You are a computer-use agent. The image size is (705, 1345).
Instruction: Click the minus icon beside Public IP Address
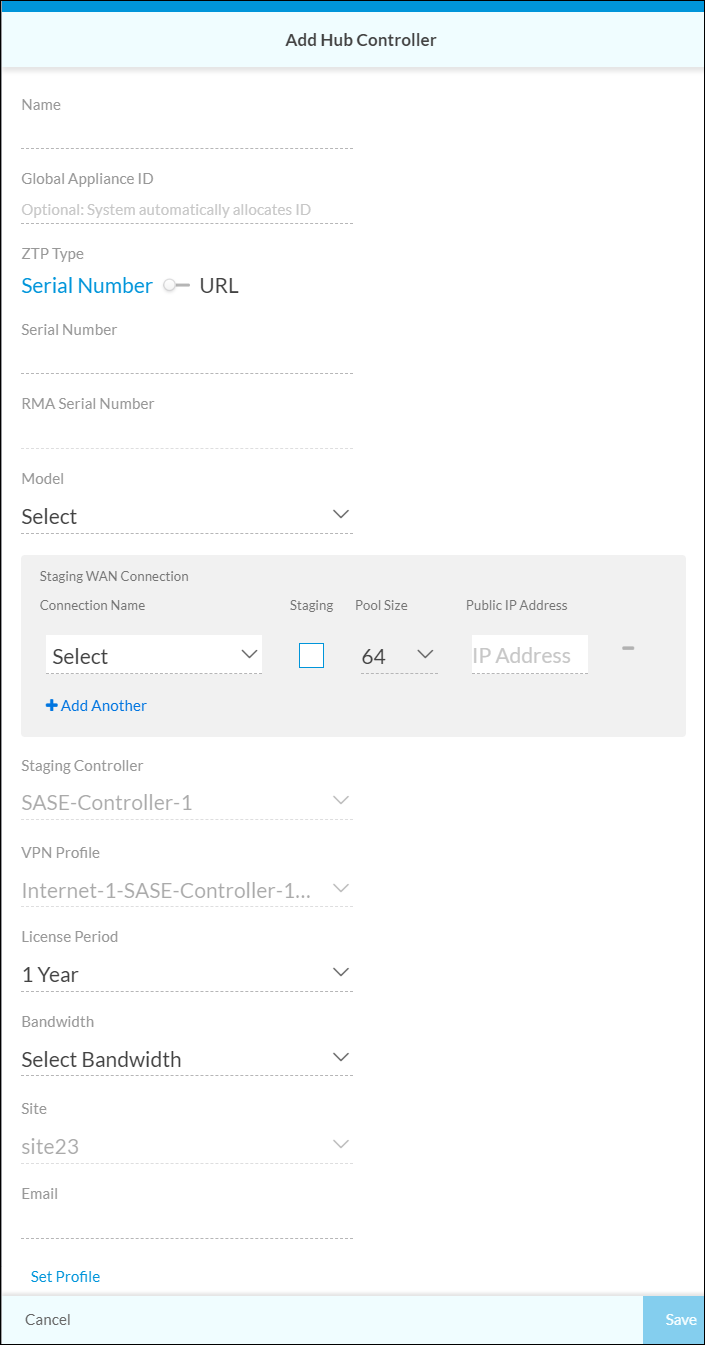coord(628,647)
